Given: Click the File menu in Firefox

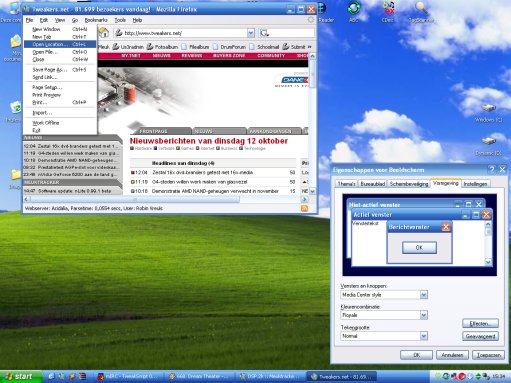Looking at the screenshot, I should pos(29,20).
